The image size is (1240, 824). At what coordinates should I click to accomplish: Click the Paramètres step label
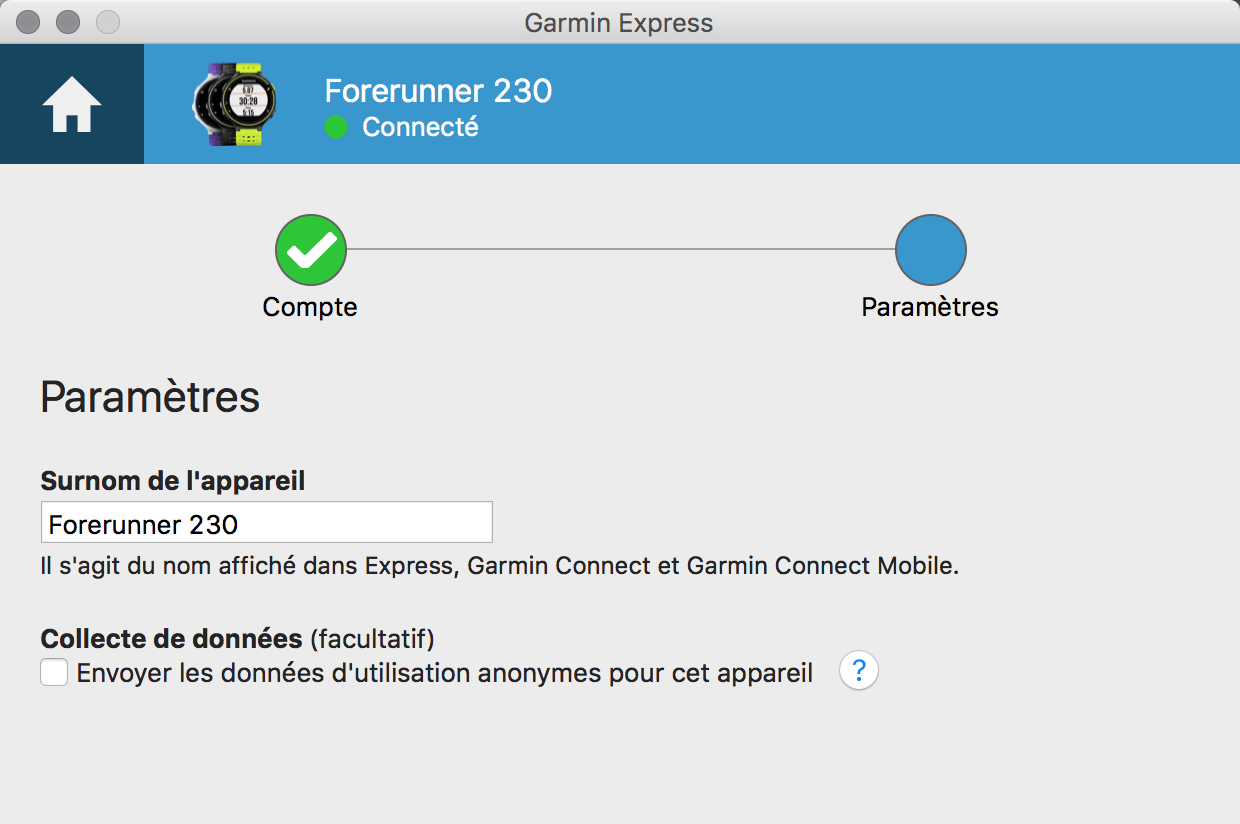[930, 307]
